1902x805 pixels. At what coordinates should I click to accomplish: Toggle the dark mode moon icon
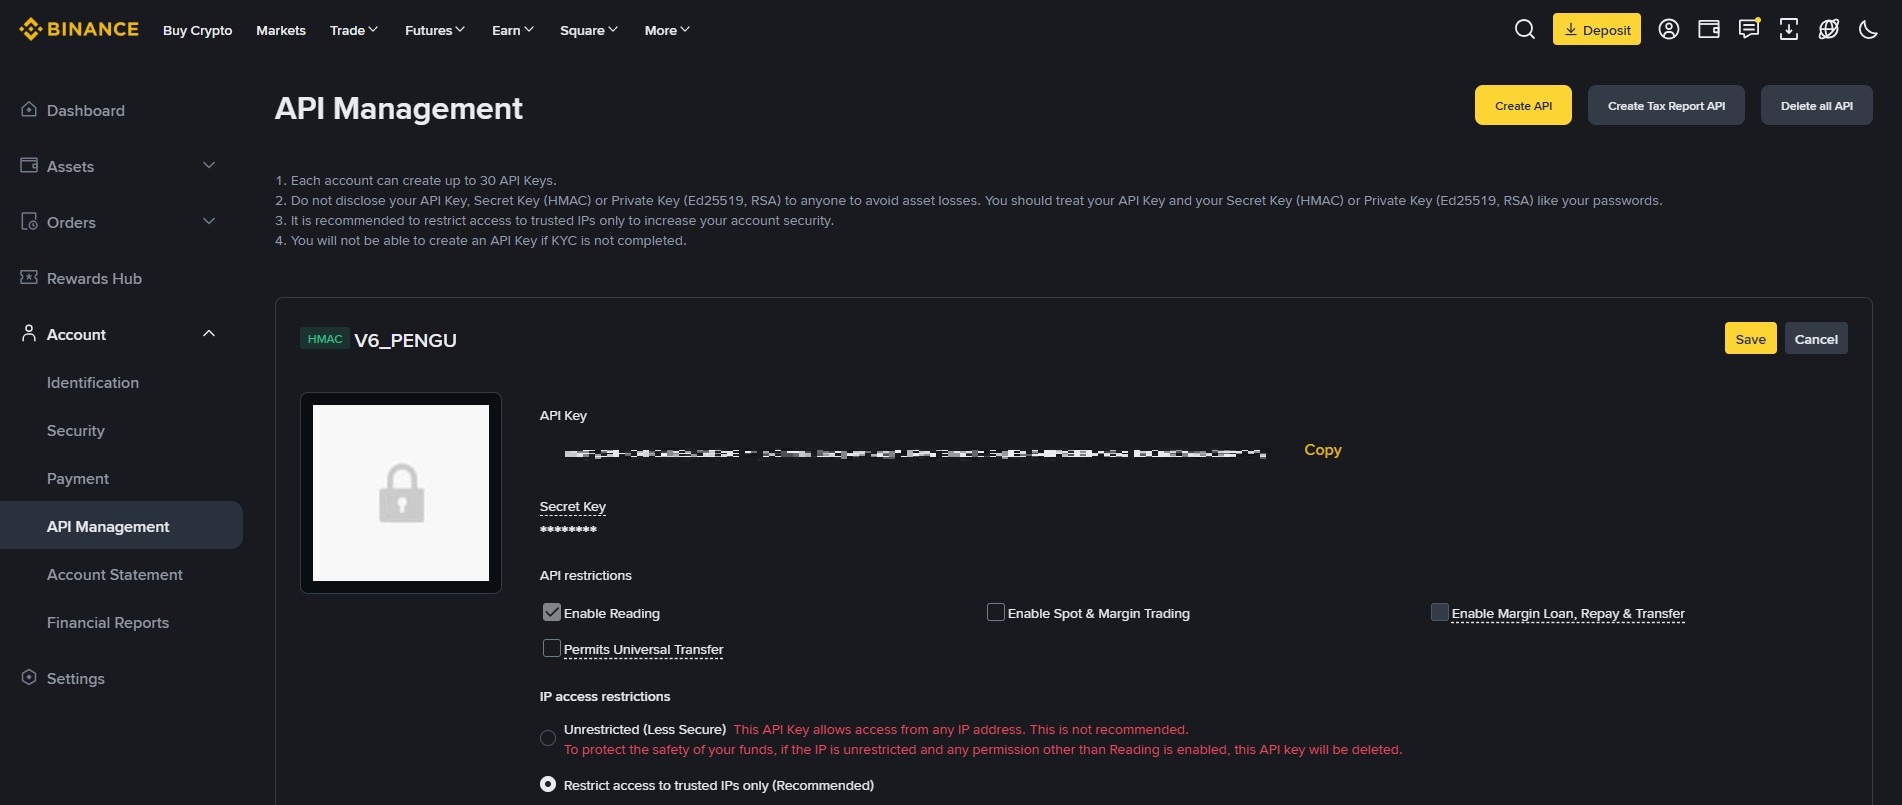pyautogui.click(x=1868, y=30)
